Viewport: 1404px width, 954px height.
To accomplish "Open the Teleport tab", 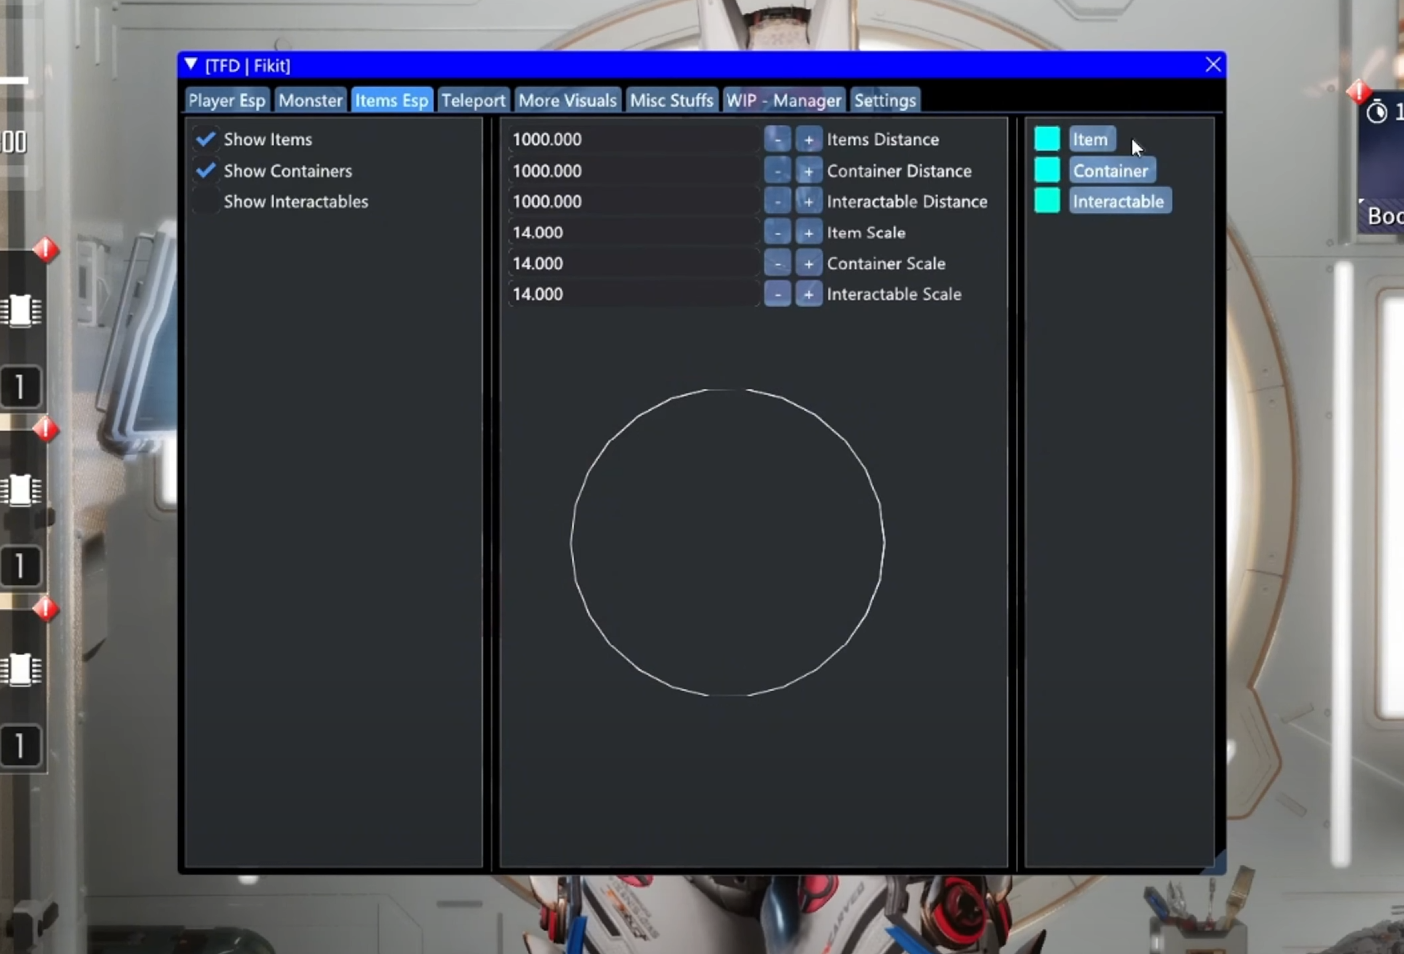I will 473,100.
